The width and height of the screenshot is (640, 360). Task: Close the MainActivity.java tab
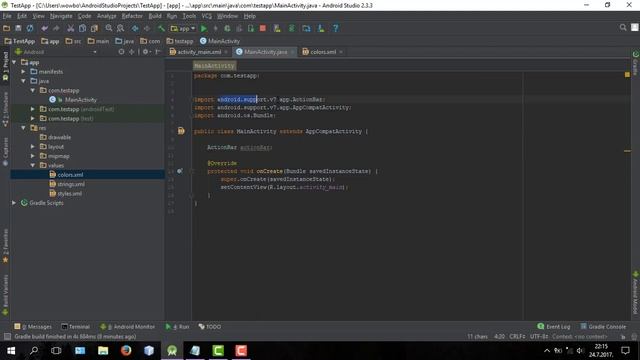[292, 52]
